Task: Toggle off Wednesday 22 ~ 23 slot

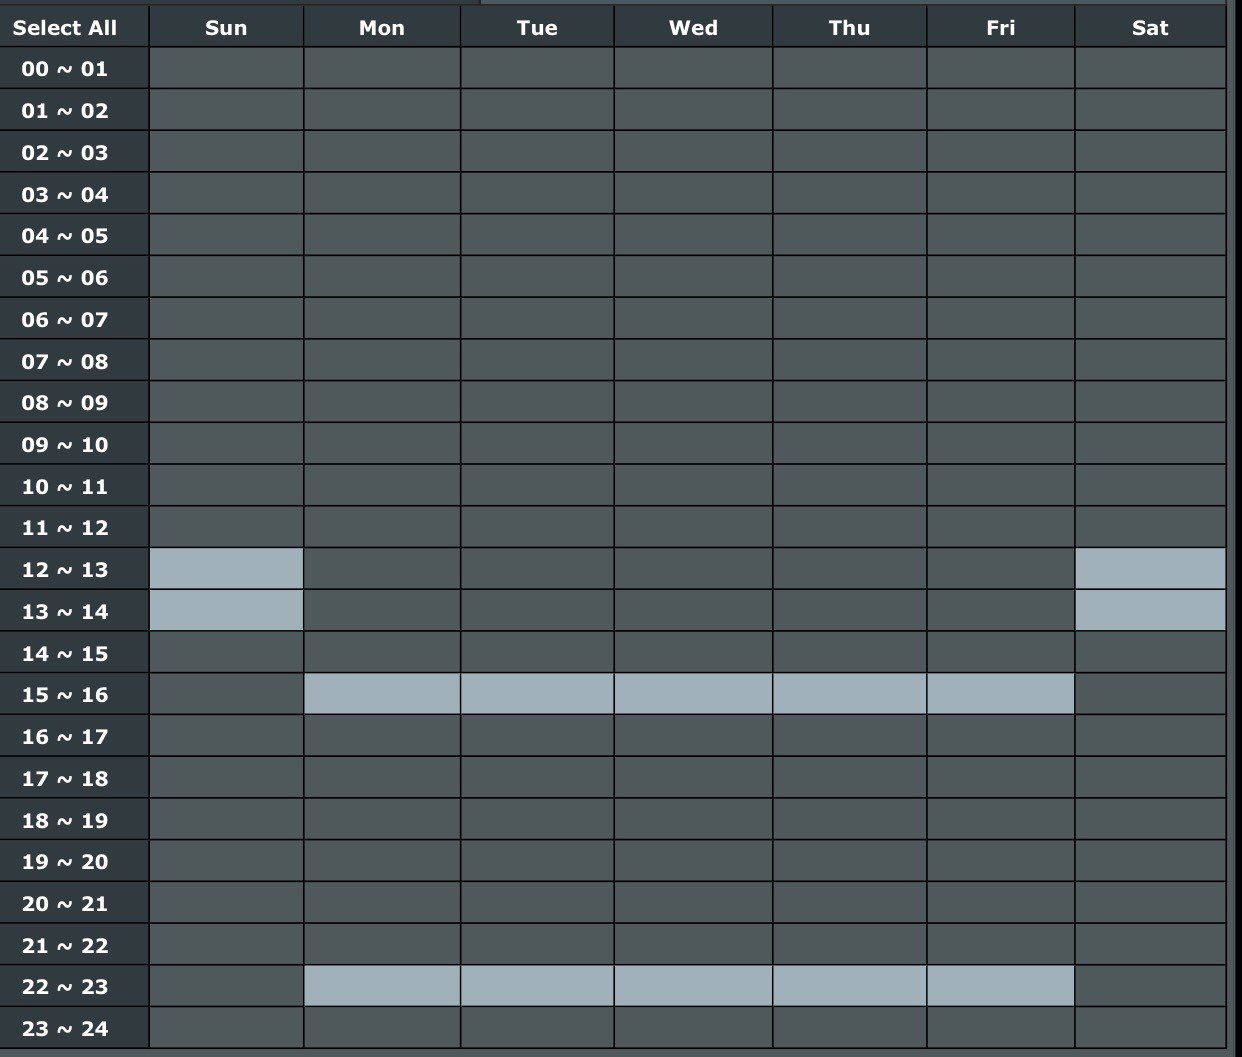Action: (x=693, y=986)
